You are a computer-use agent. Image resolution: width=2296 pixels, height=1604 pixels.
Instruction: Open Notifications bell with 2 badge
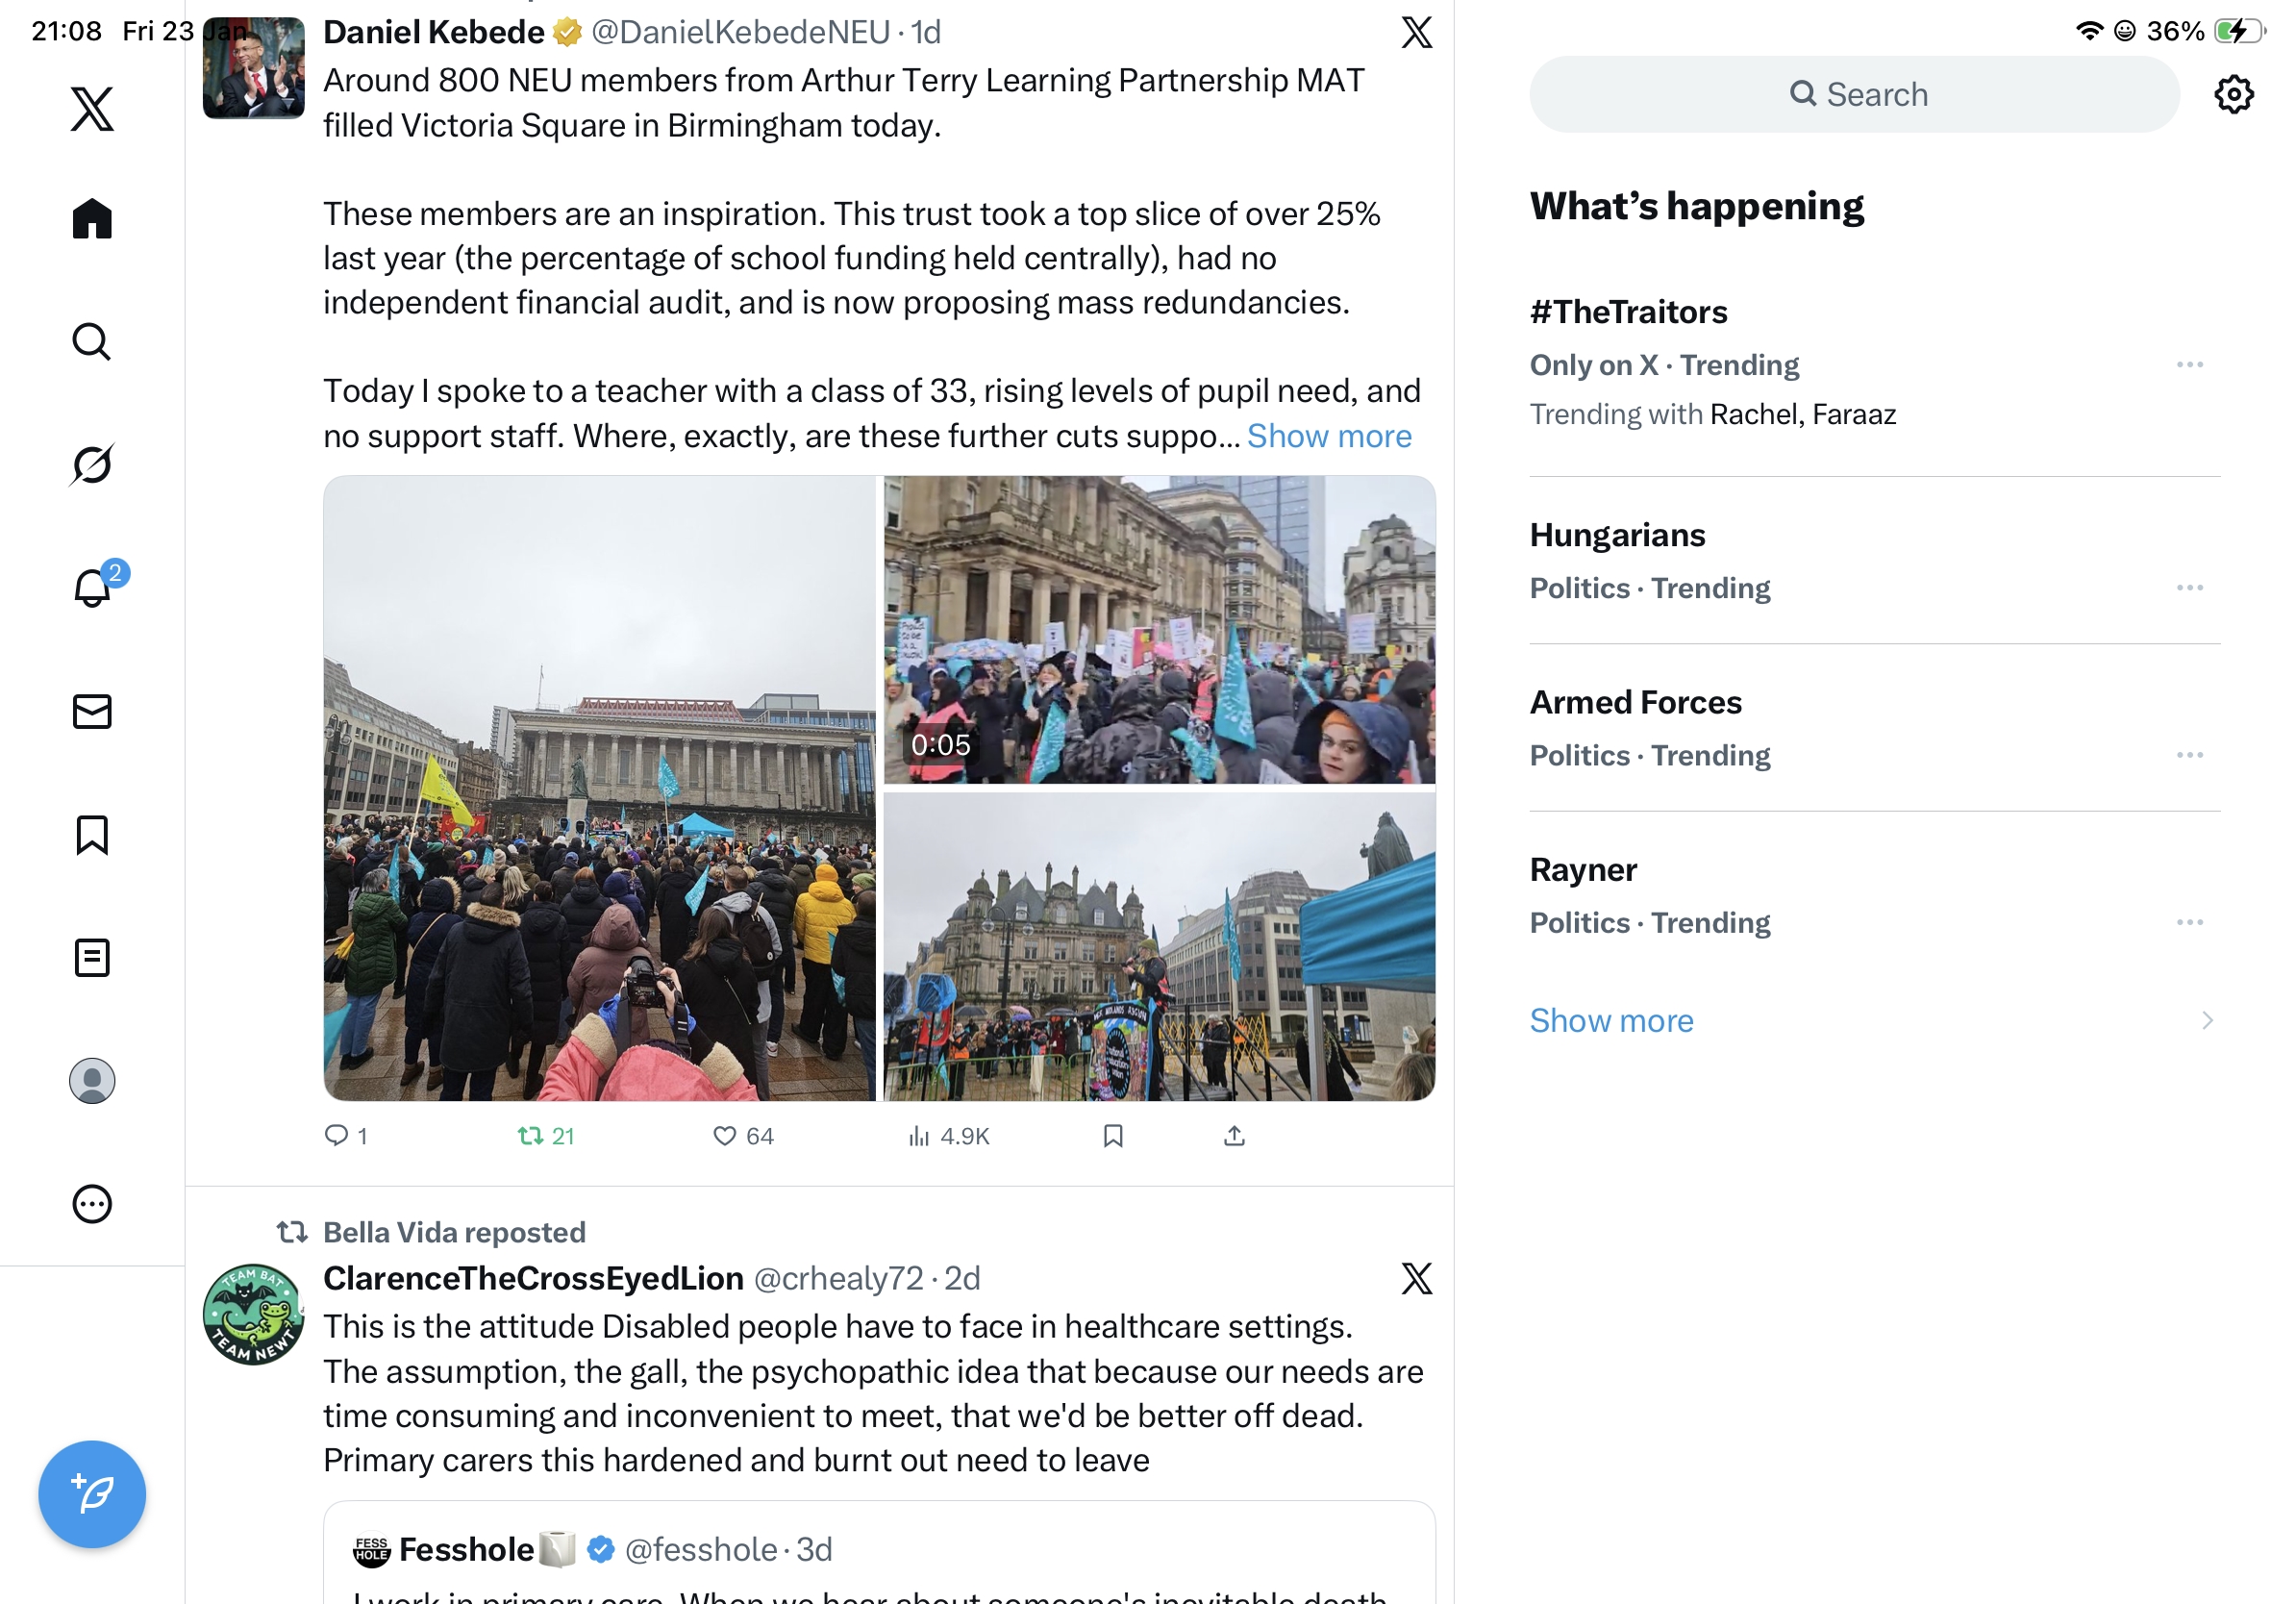click(92, 587)
